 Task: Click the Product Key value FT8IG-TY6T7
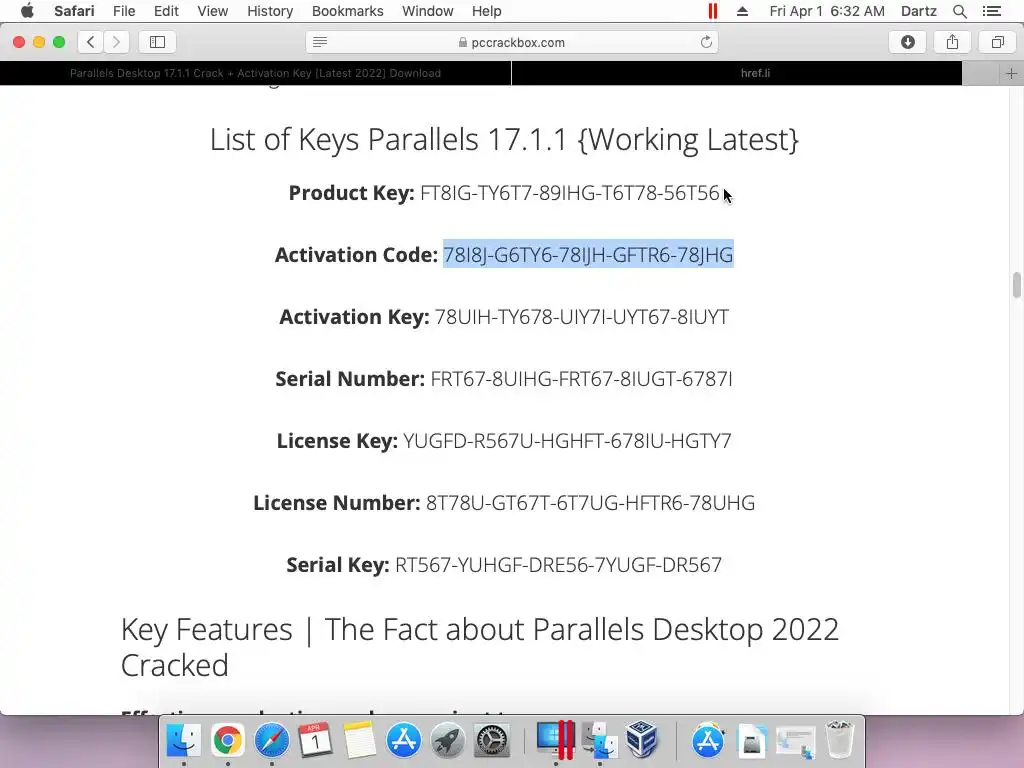point(569,193)
